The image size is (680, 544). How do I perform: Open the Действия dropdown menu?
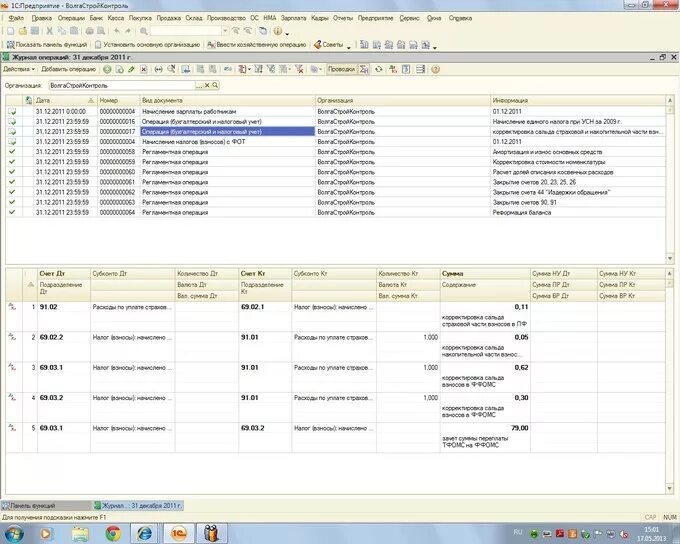[x=19, y=69]
